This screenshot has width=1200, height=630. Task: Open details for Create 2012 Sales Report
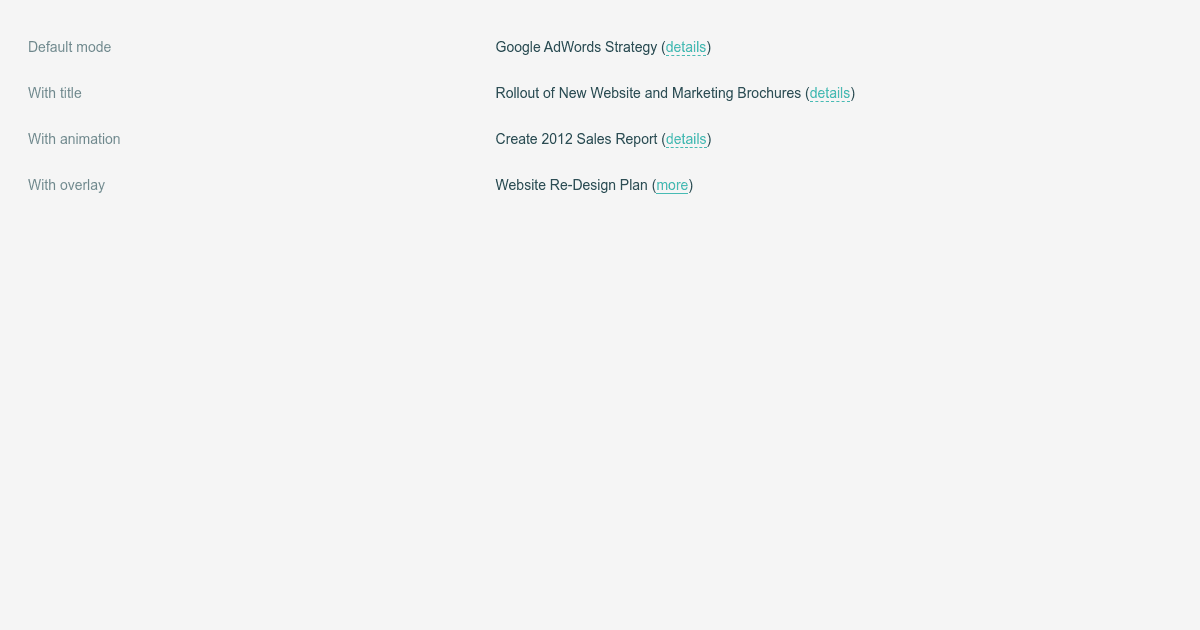click(x=685, y=139)
